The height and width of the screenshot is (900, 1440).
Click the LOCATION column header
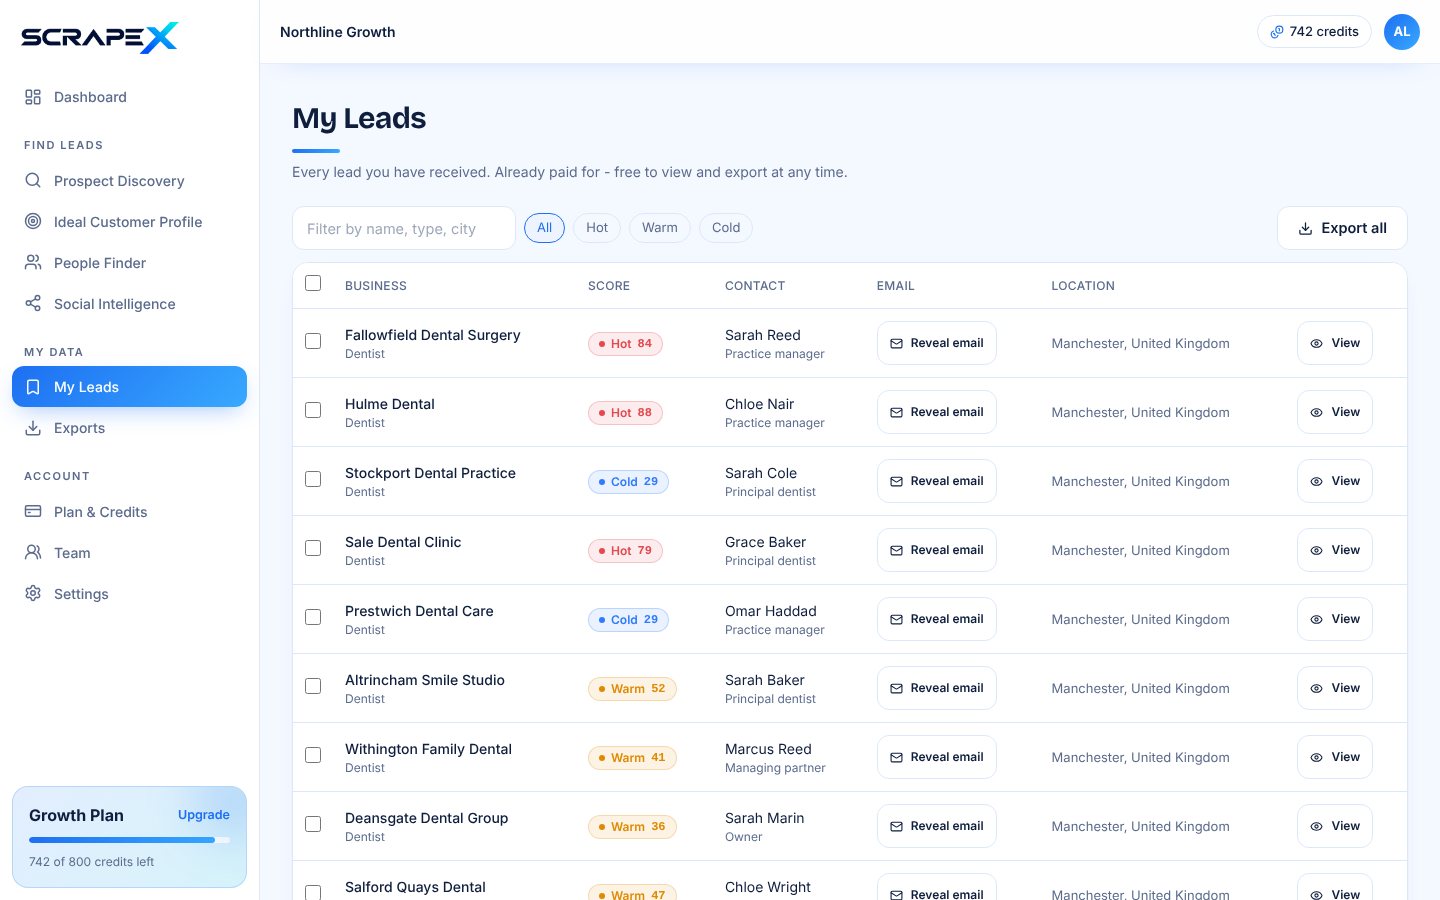tap(1083, 286)
